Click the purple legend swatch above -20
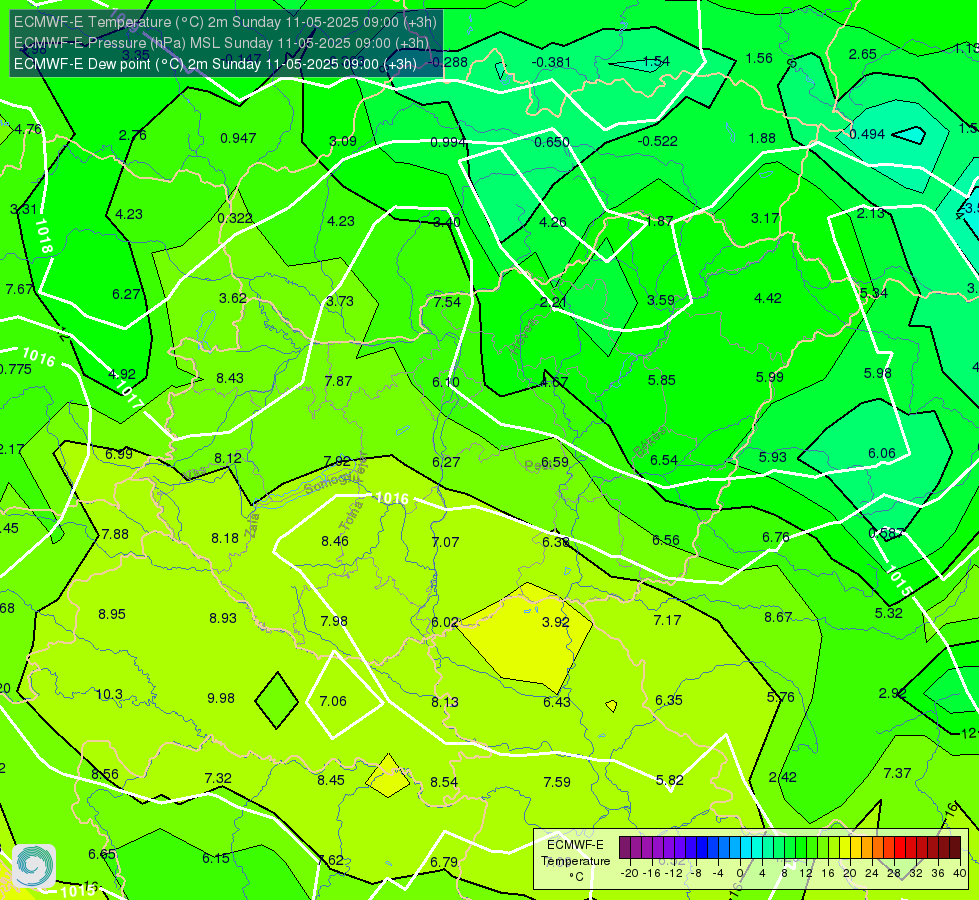The height and width of the screenshot is (900, 979). 625,848
